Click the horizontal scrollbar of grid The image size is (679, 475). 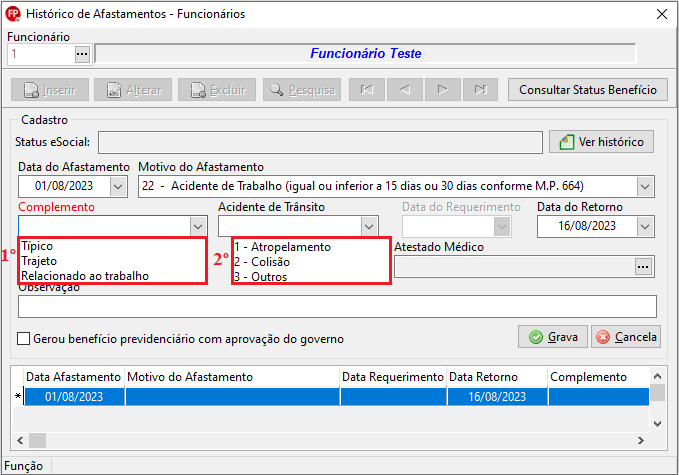click(x=330, y=440)
